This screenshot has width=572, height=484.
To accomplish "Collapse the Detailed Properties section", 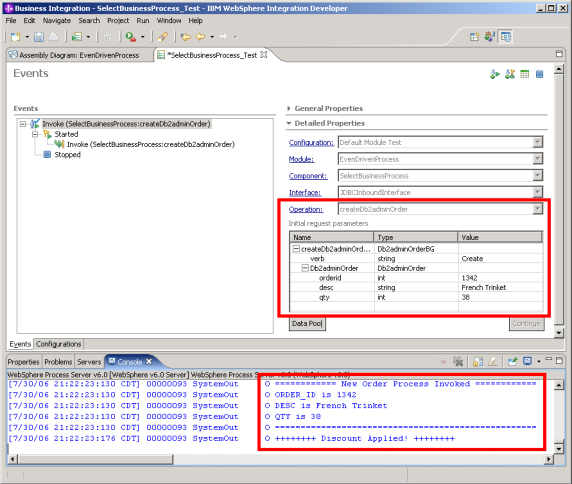I will [289, 123].
